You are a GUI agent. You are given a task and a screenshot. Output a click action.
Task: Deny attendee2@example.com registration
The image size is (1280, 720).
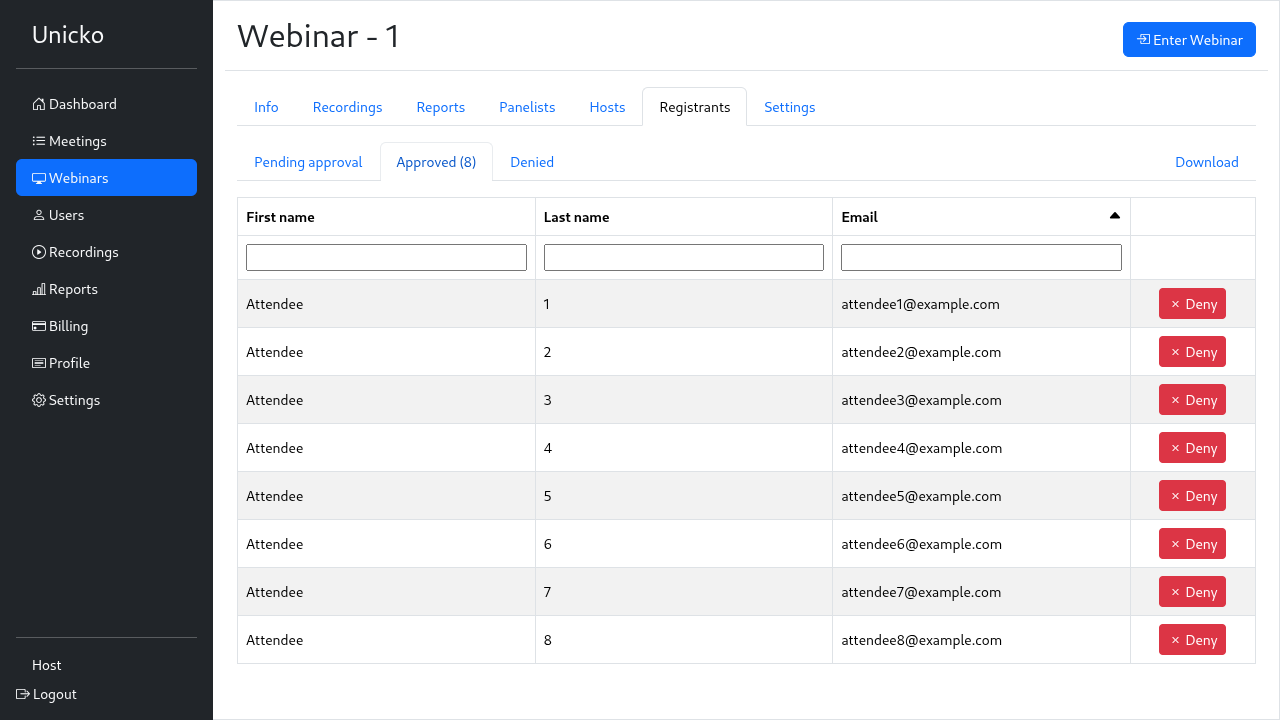1192,352
